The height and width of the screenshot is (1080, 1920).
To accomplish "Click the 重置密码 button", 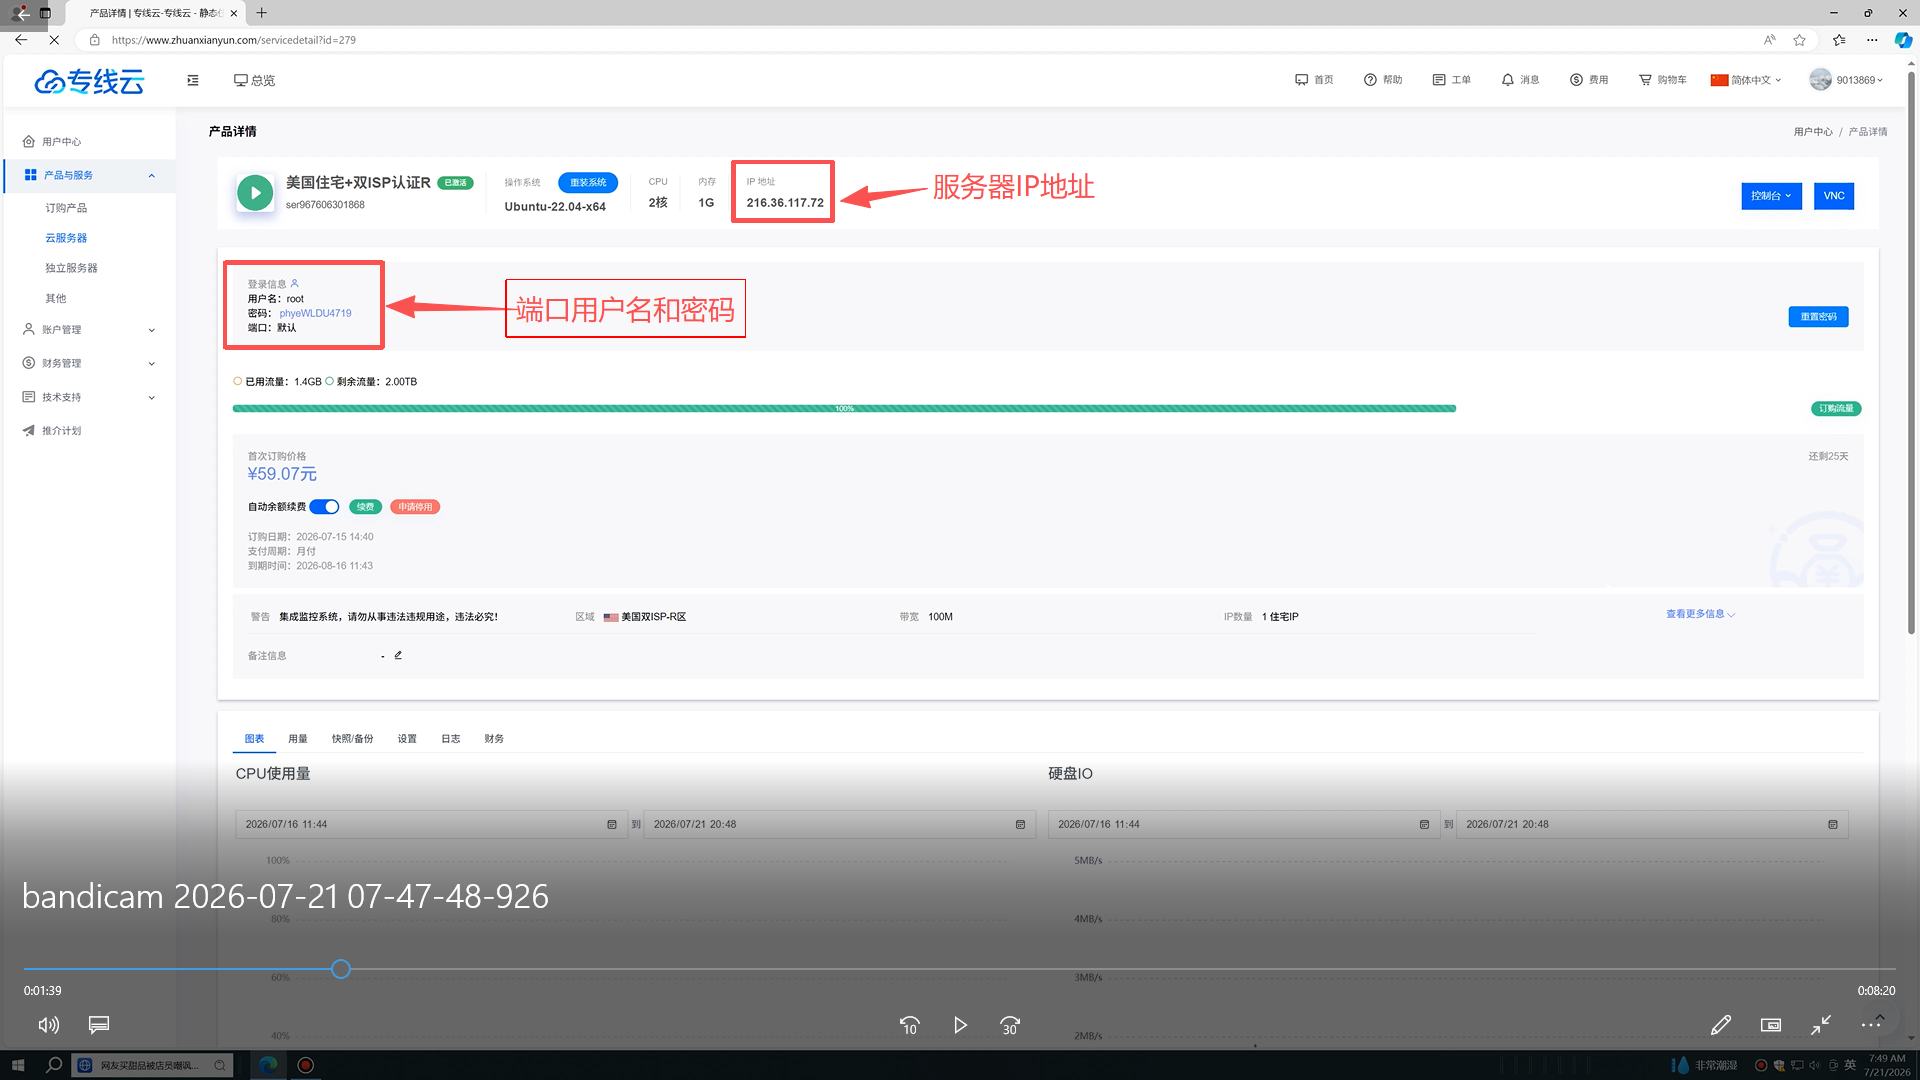I will click(x=1818, y=317).
